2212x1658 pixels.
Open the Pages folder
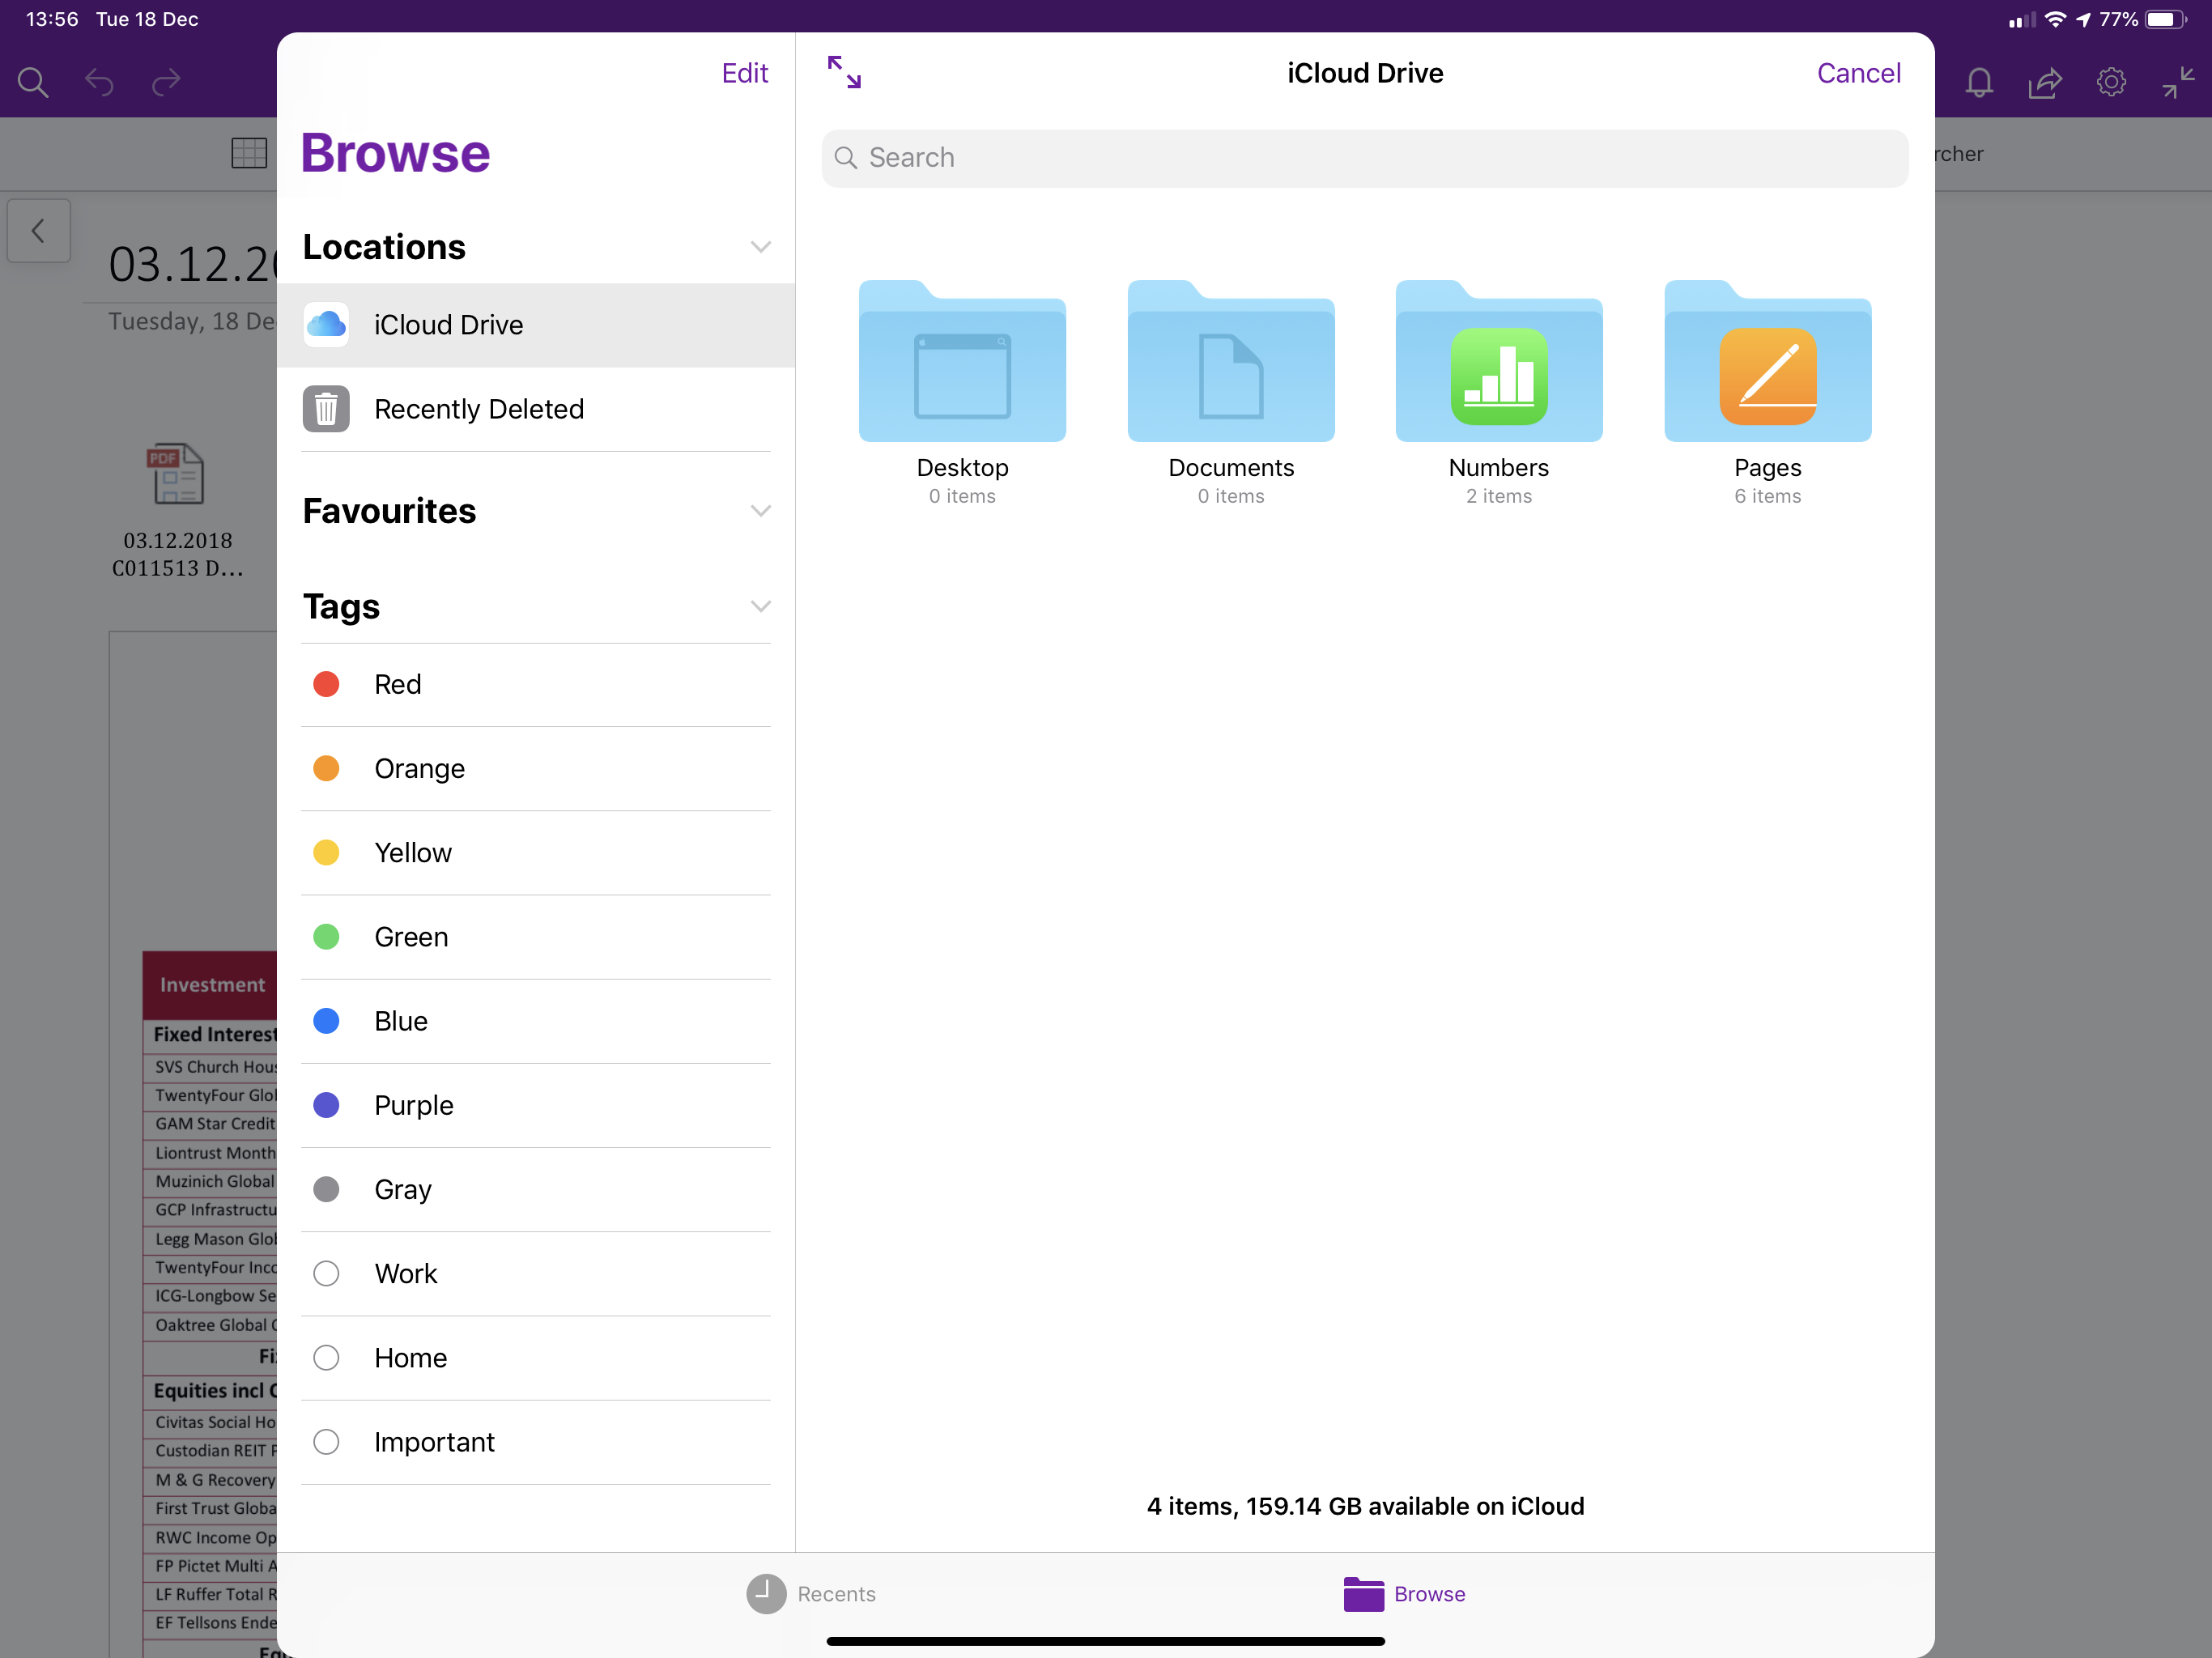click(1767, 393)
